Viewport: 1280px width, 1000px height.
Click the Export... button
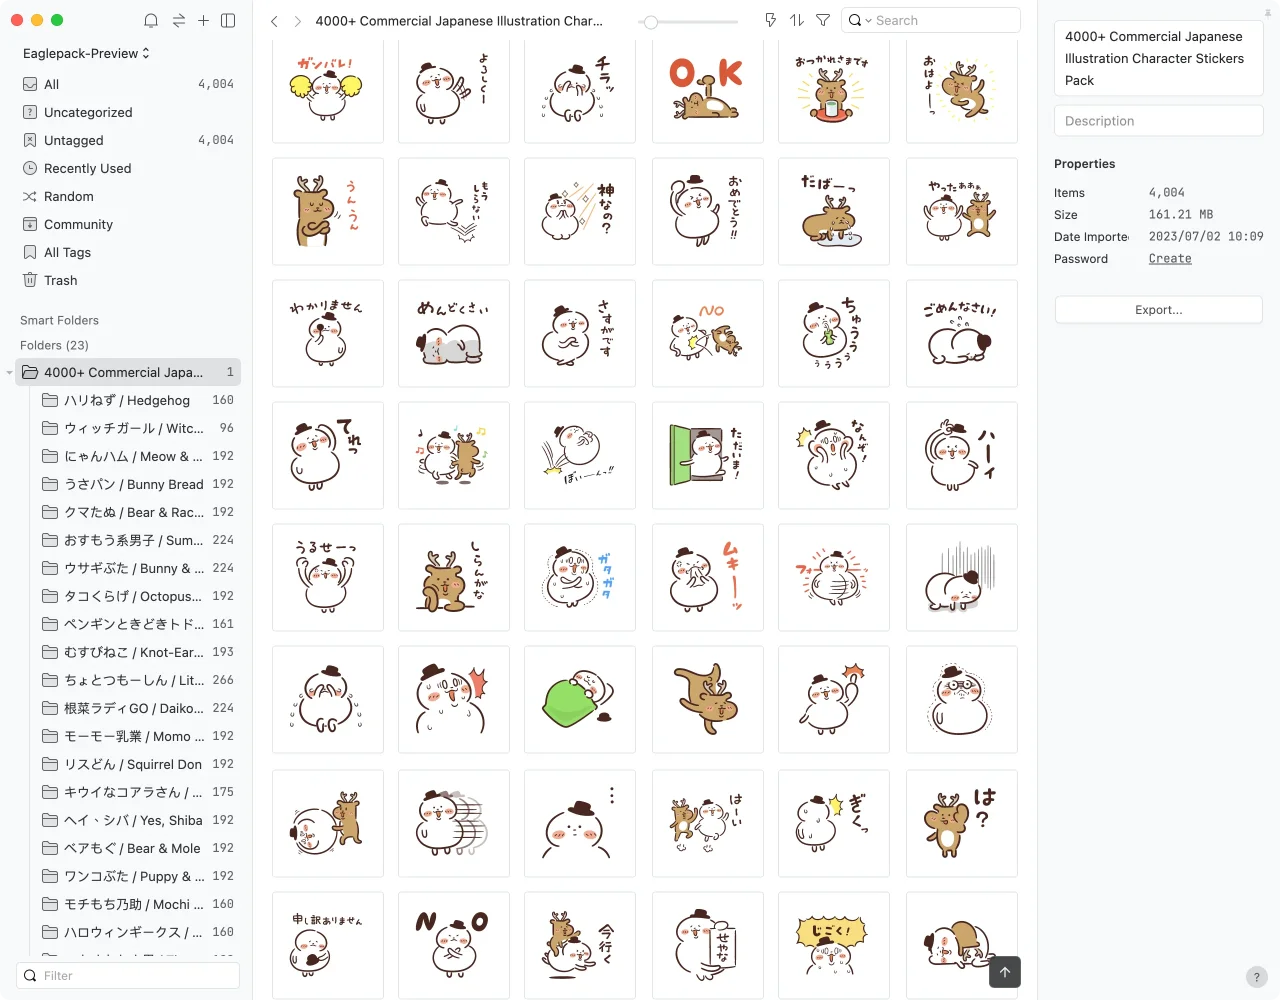click(1158, 310)
